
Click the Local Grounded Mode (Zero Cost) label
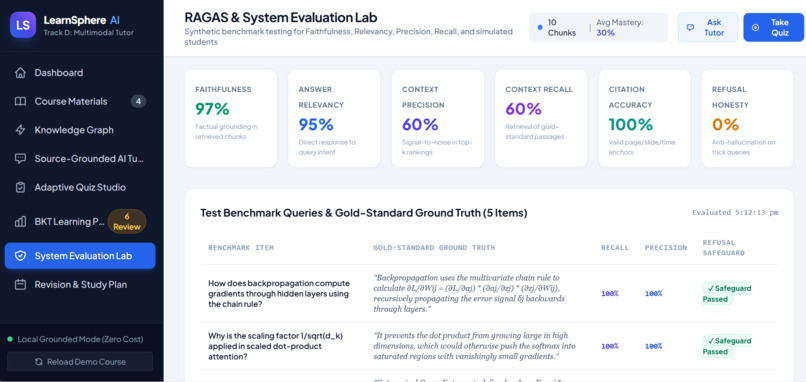(x=81, y=339)
